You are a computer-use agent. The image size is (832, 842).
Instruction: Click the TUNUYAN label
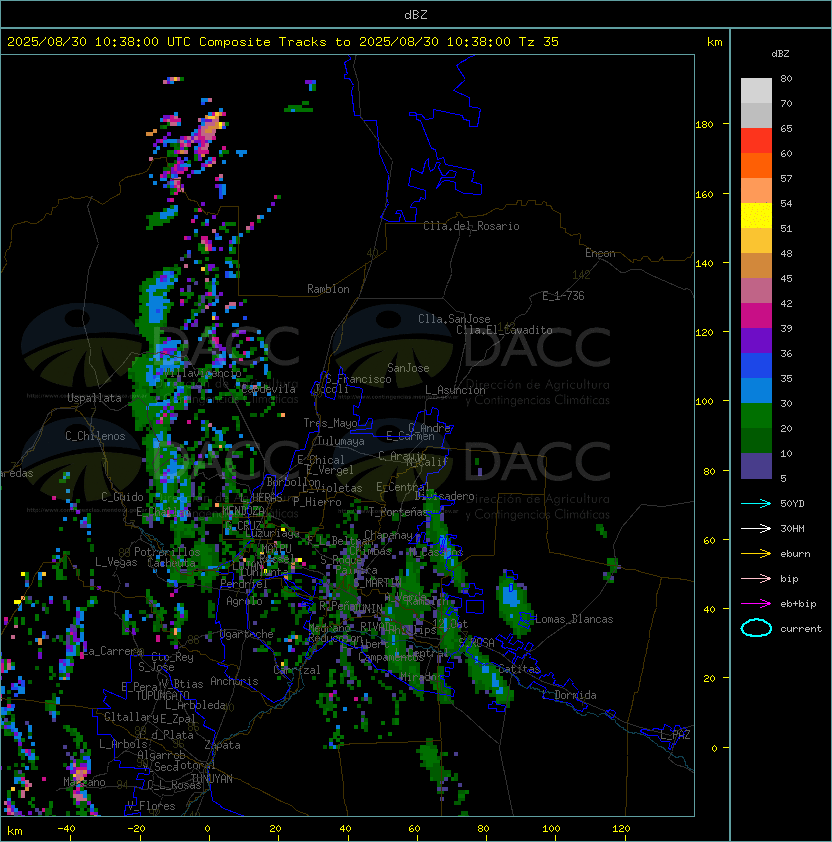coord(212,779)
